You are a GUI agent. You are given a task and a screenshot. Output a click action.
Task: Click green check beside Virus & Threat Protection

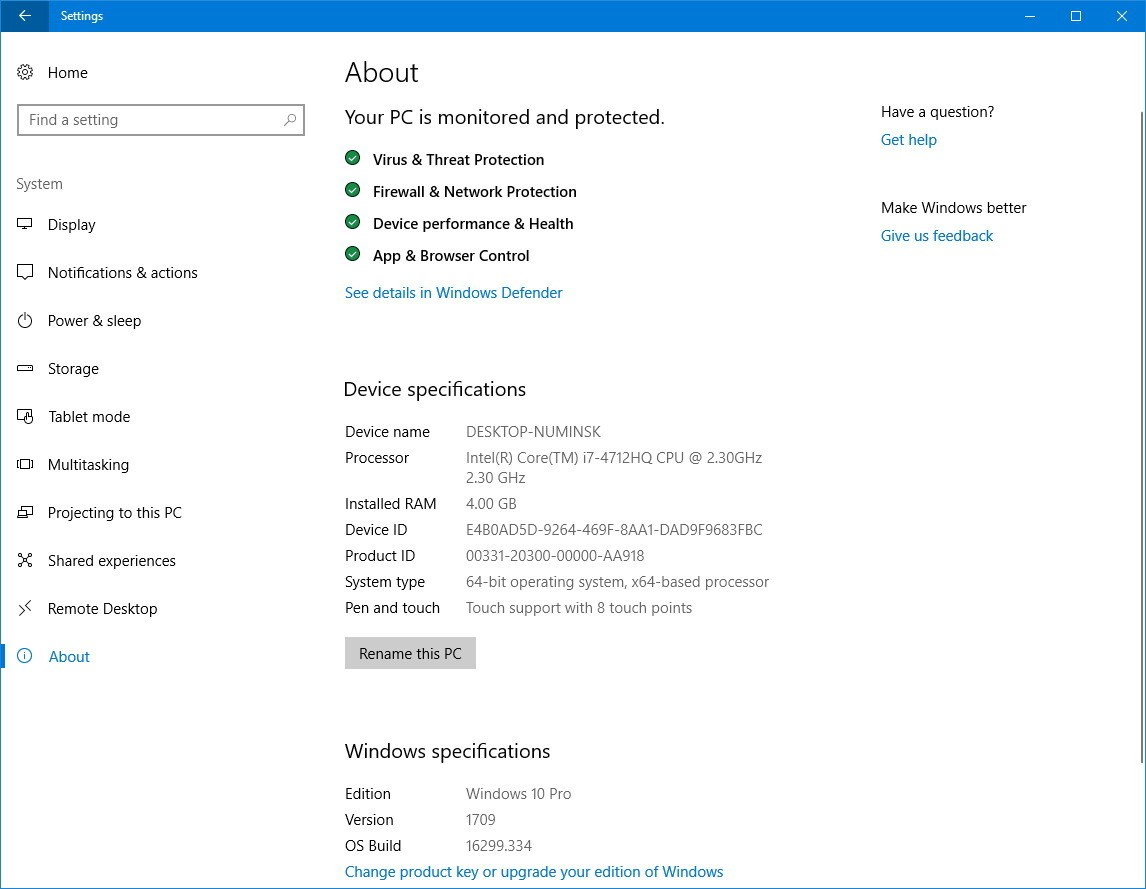coord(352,158)
